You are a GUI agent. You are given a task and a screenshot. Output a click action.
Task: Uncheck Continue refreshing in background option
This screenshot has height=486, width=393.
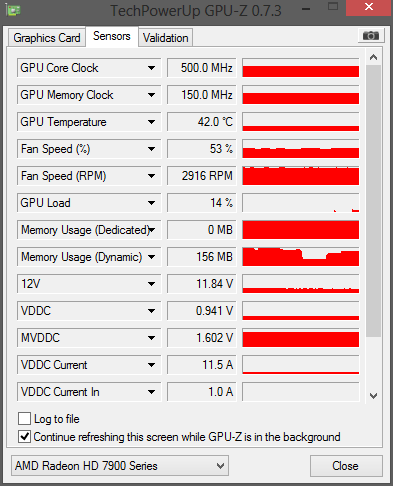(24, 436)
